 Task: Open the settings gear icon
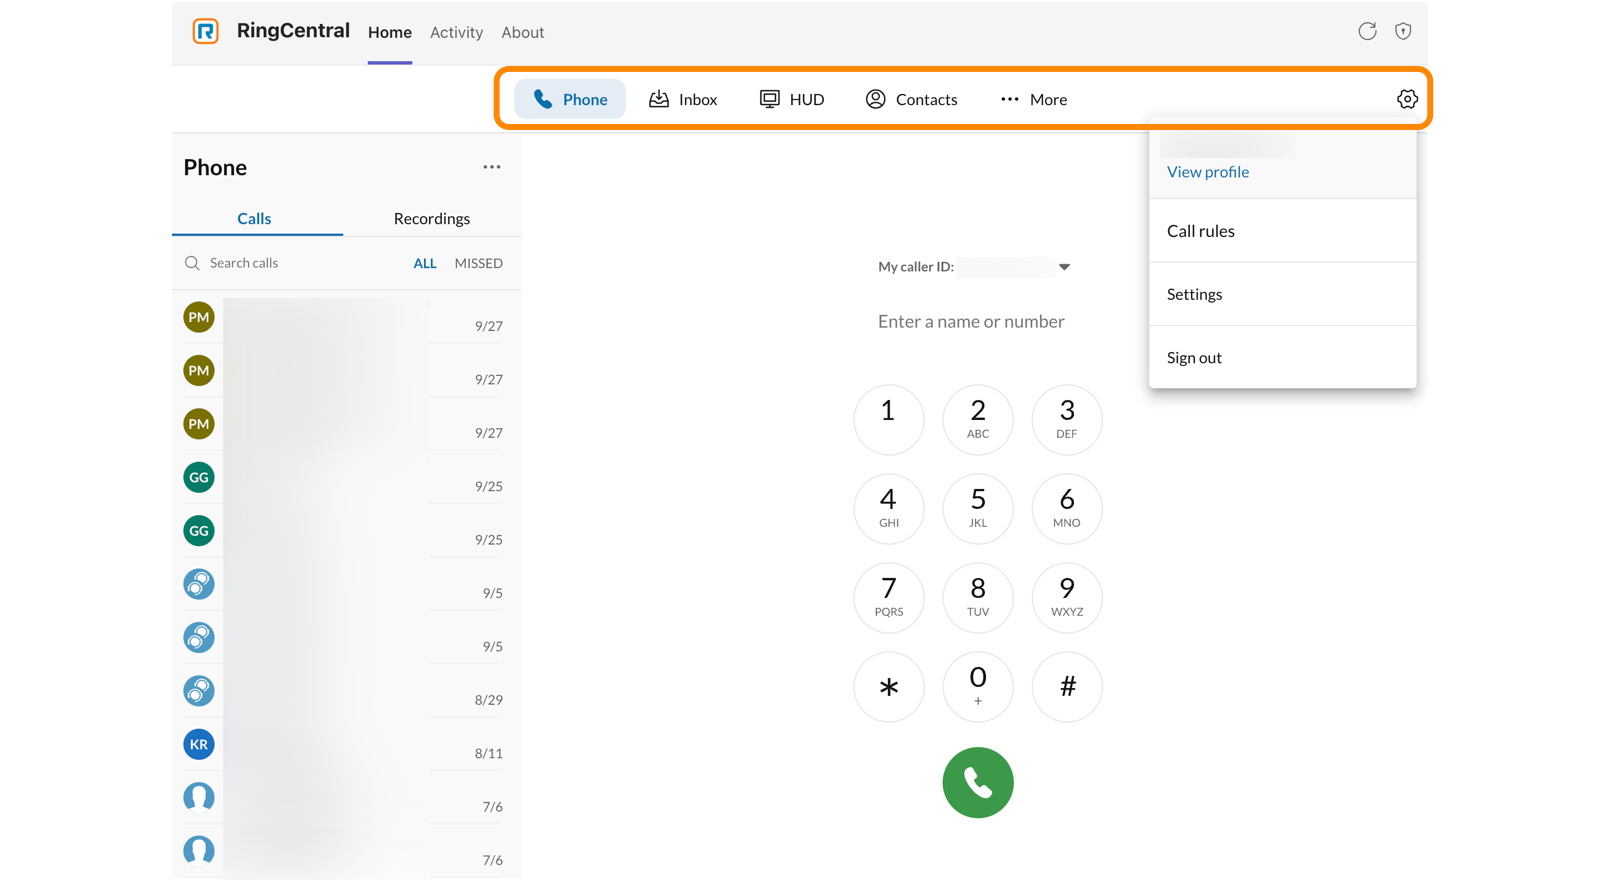[1407, 99]
